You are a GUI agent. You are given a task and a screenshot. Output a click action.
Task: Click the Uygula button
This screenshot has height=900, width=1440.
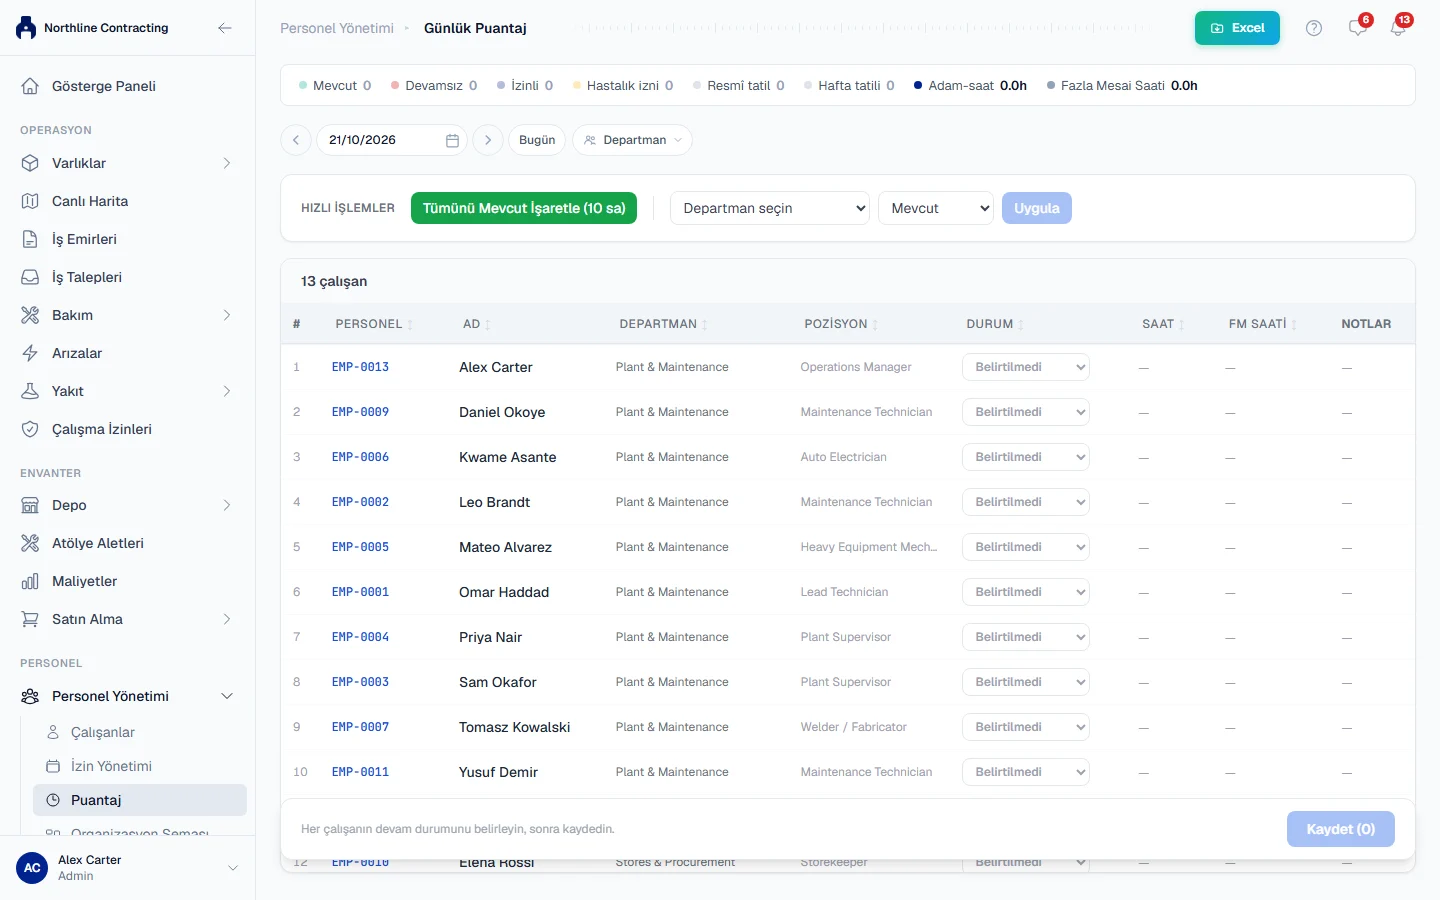pos(1037,208)
